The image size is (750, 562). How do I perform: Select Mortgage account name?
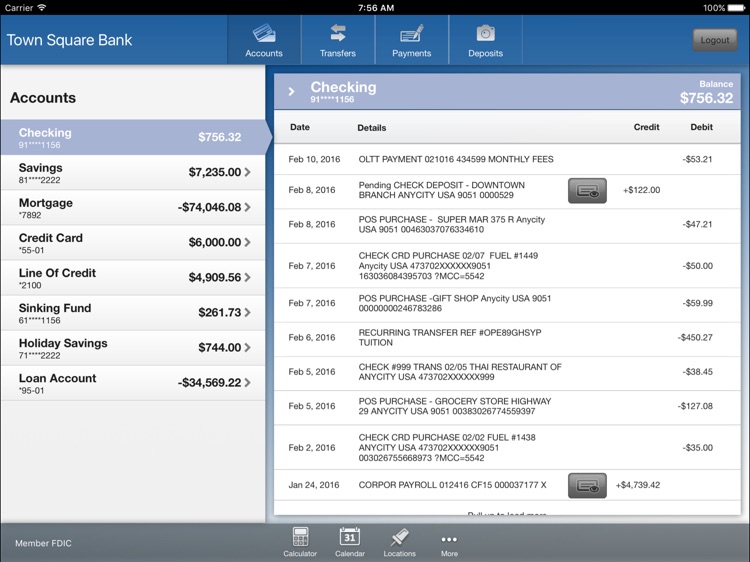(x=46, y=203)
